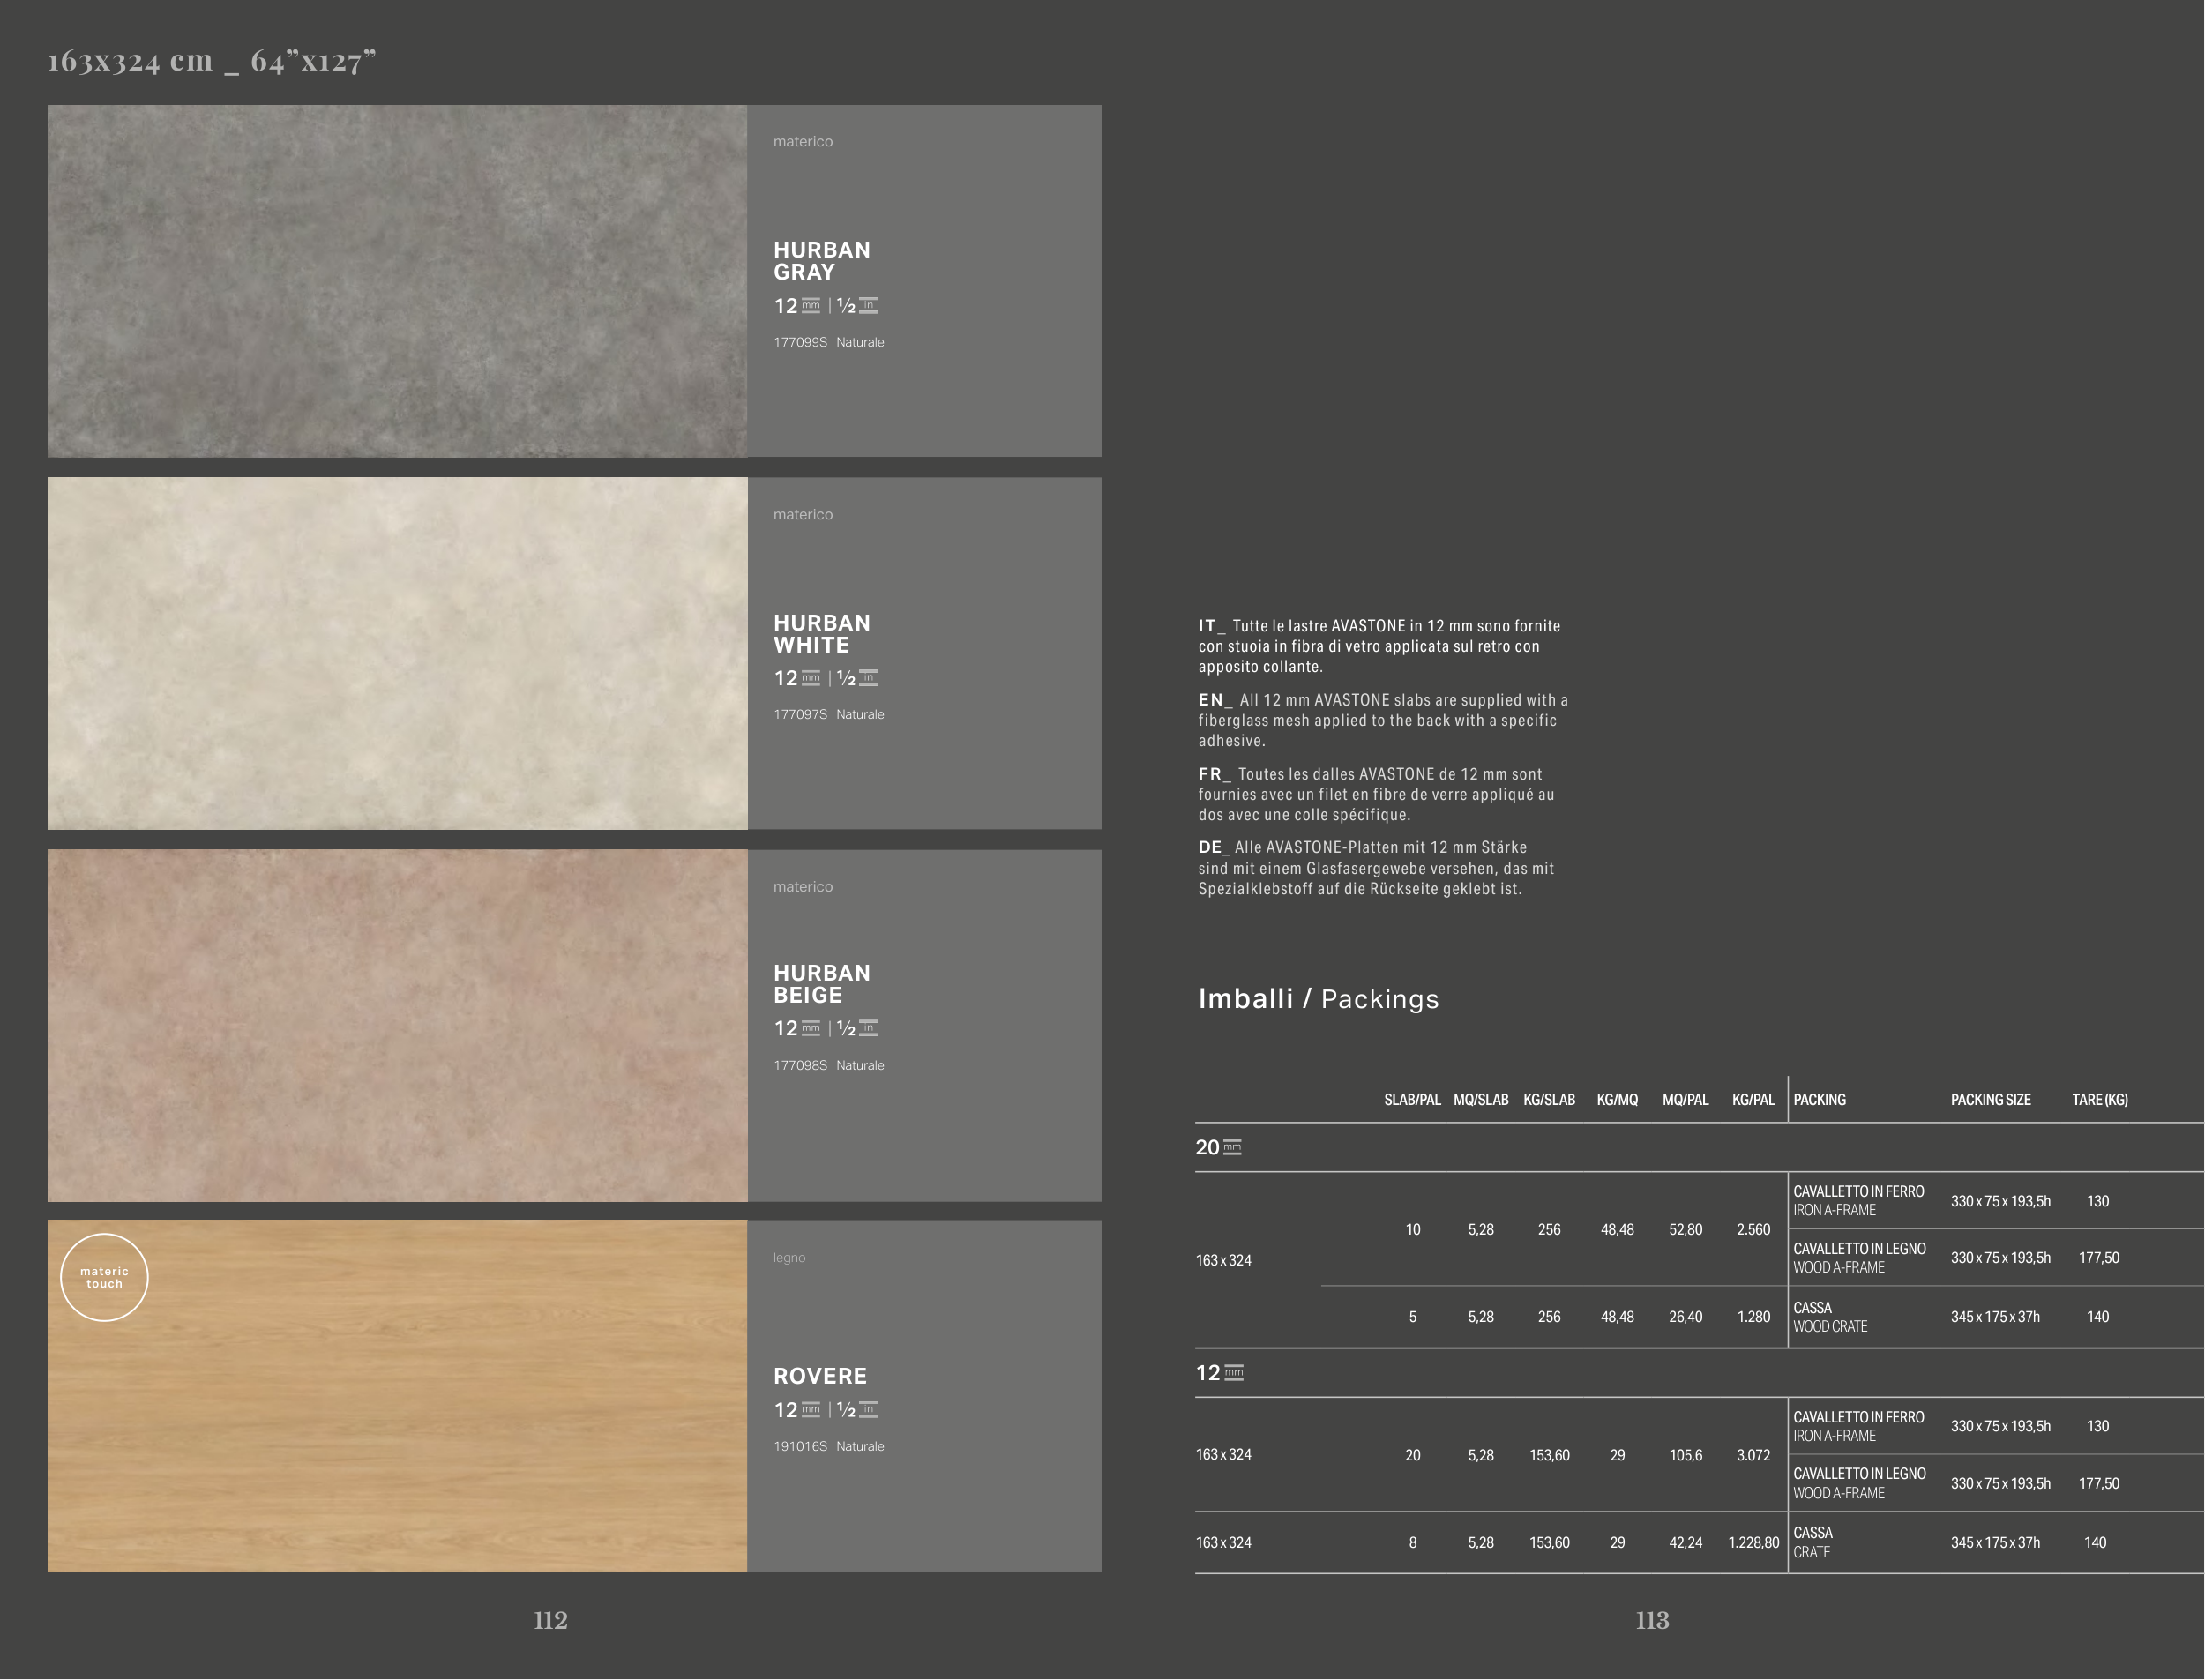Select the Hurban Gray slab image
The width and height of the screenshot is (2205, 1680).
pos(397,281)
